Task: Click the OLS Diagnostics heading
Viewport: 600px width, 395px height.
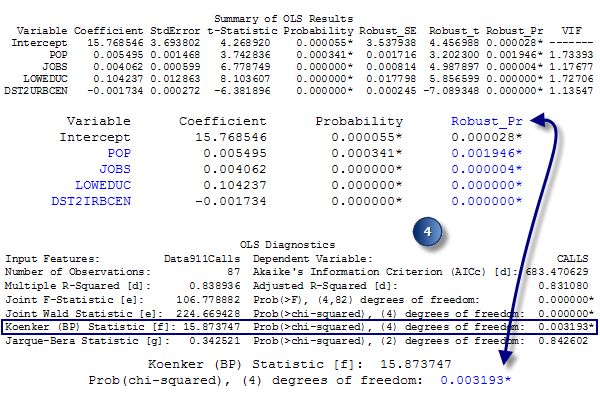Action: point(287,245)
